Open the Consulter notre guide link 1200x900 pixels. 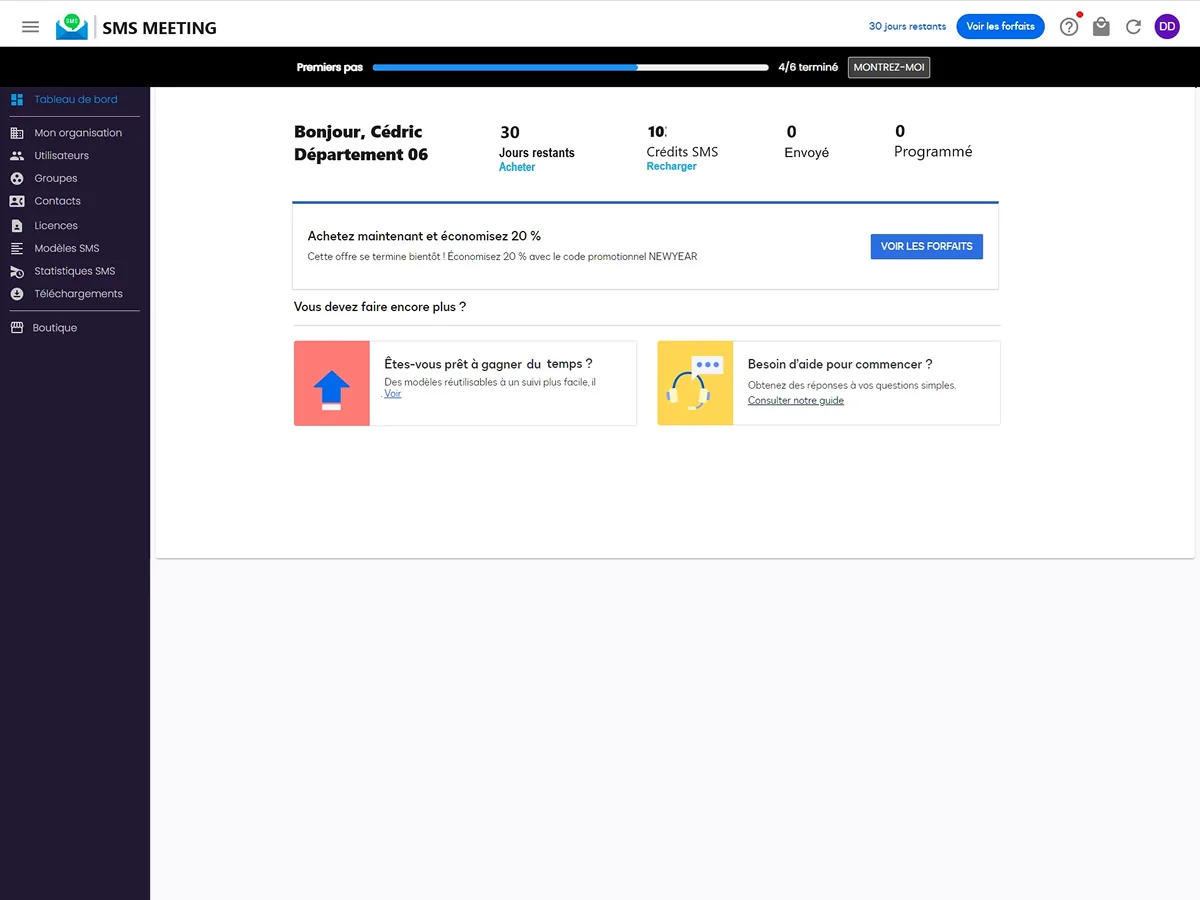(796, 401)
